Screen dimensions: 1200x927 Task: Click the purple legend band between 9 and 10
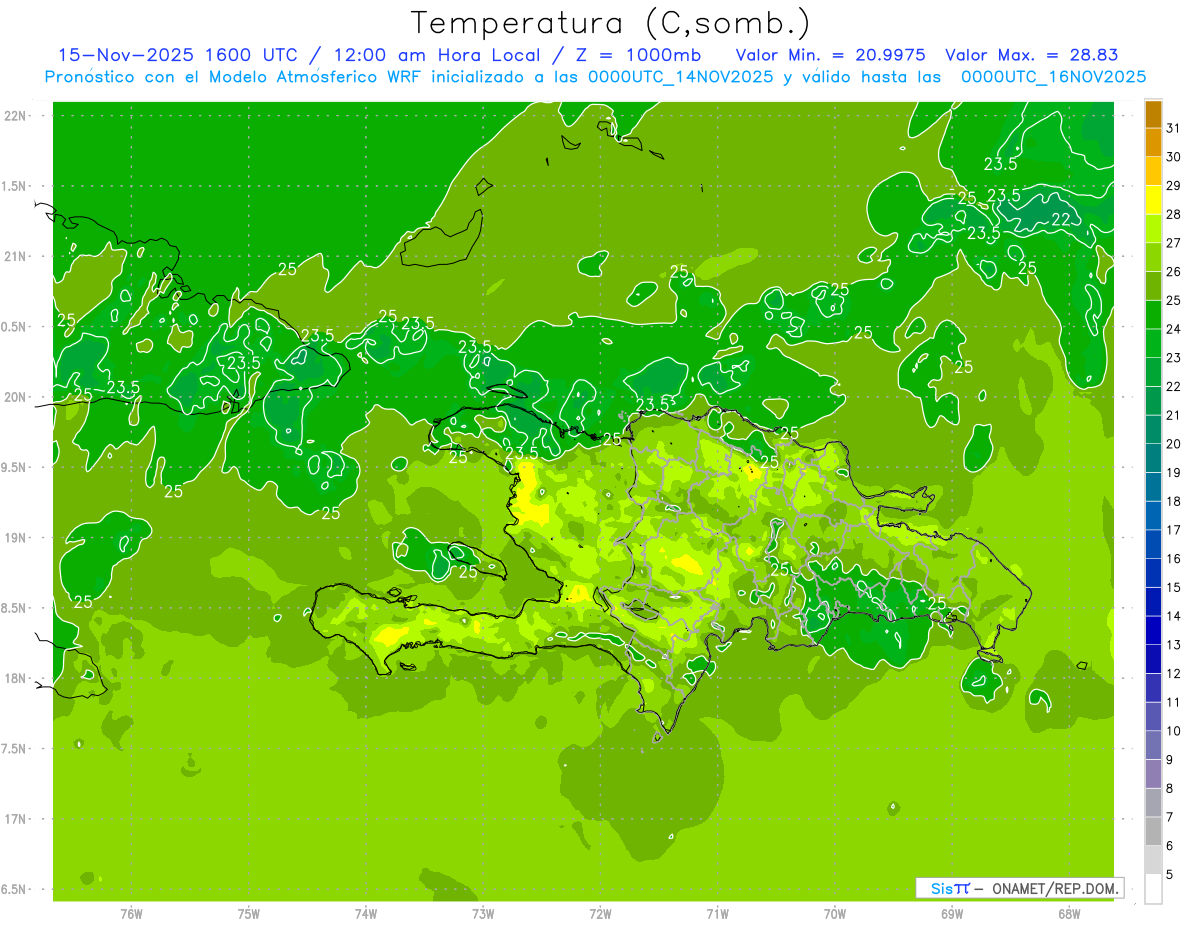(1153, 745)
